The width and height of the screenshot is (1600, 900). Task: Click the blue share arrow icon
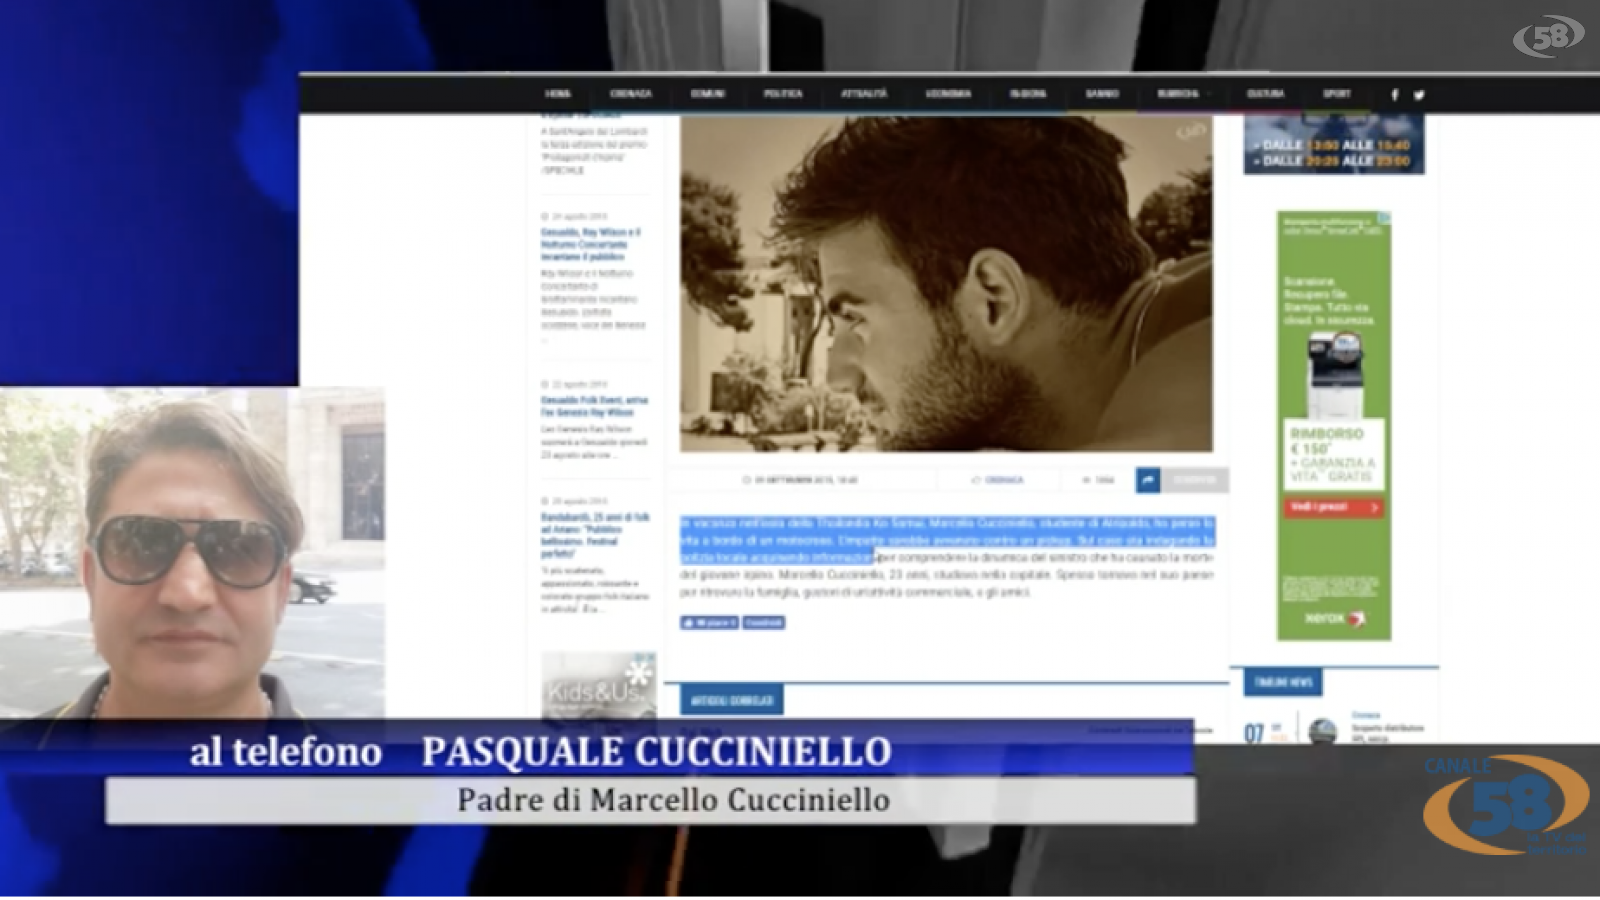point(1148,481)
